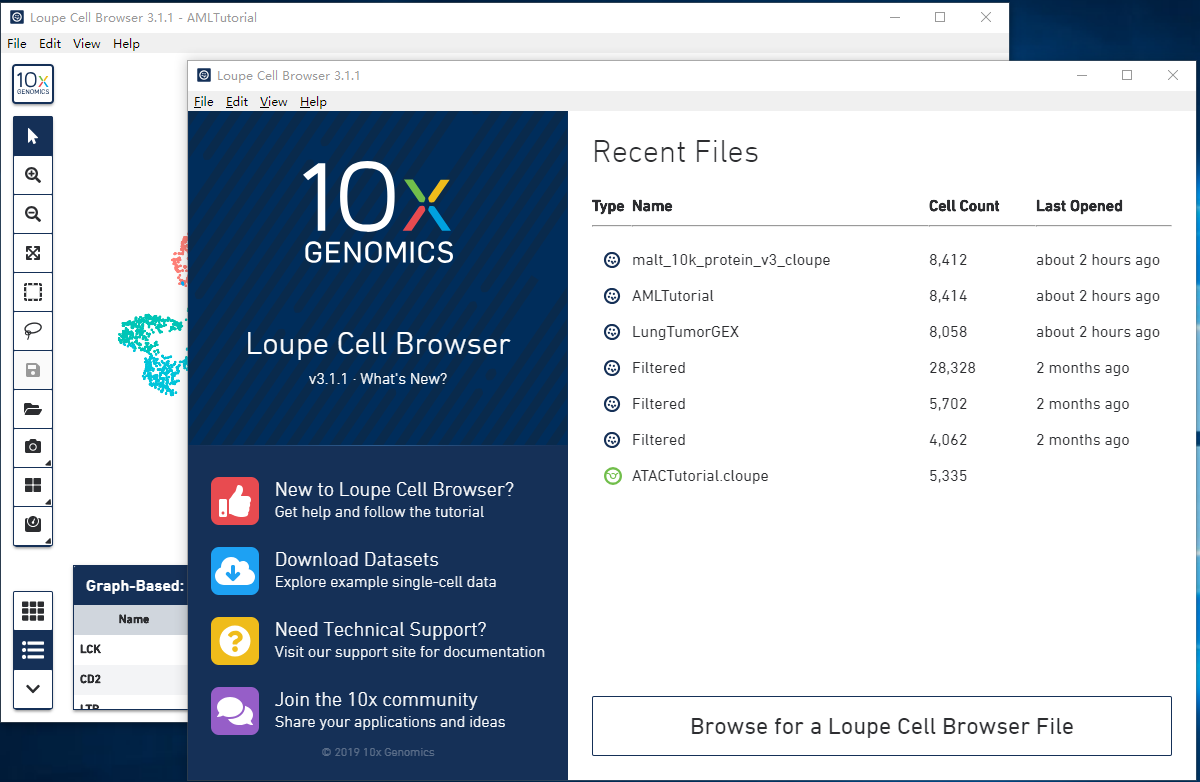The width and height of the screenshot is (1200, 782).
Task: Open the split view grid tool
Action: pos(33,486)
